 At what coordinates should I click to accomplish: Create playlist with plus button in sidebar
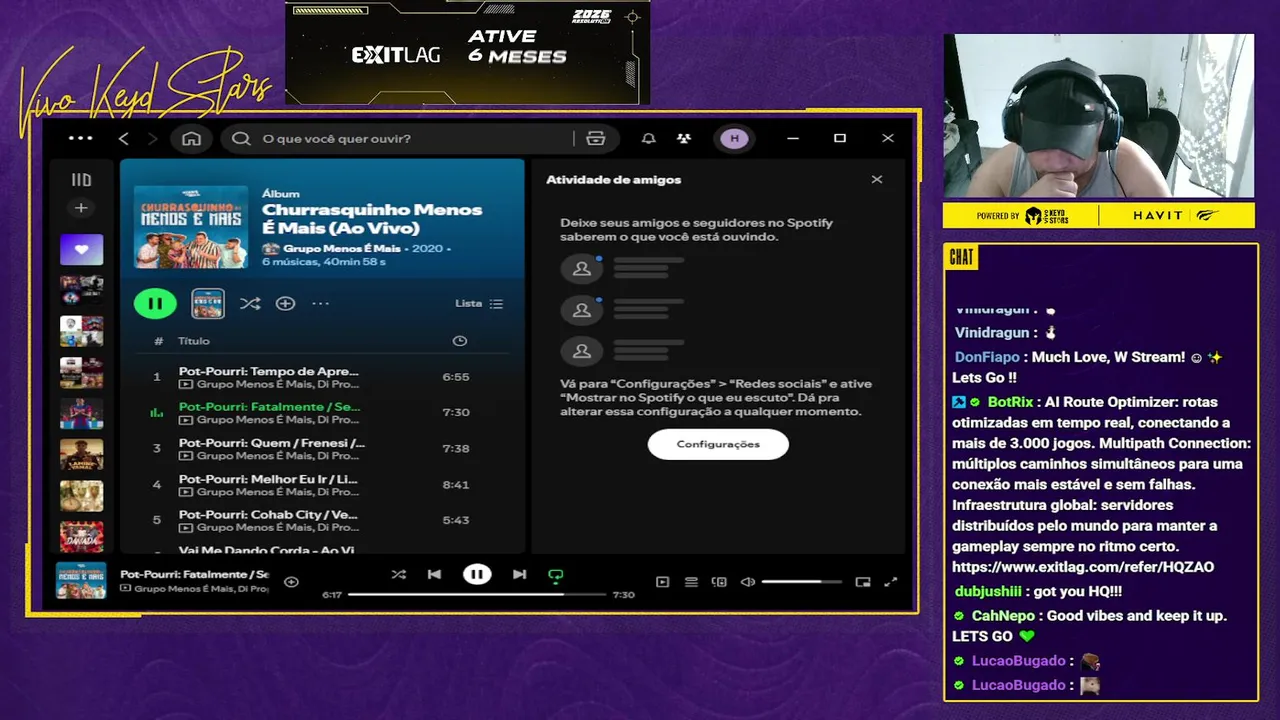[x=81, y=208]
